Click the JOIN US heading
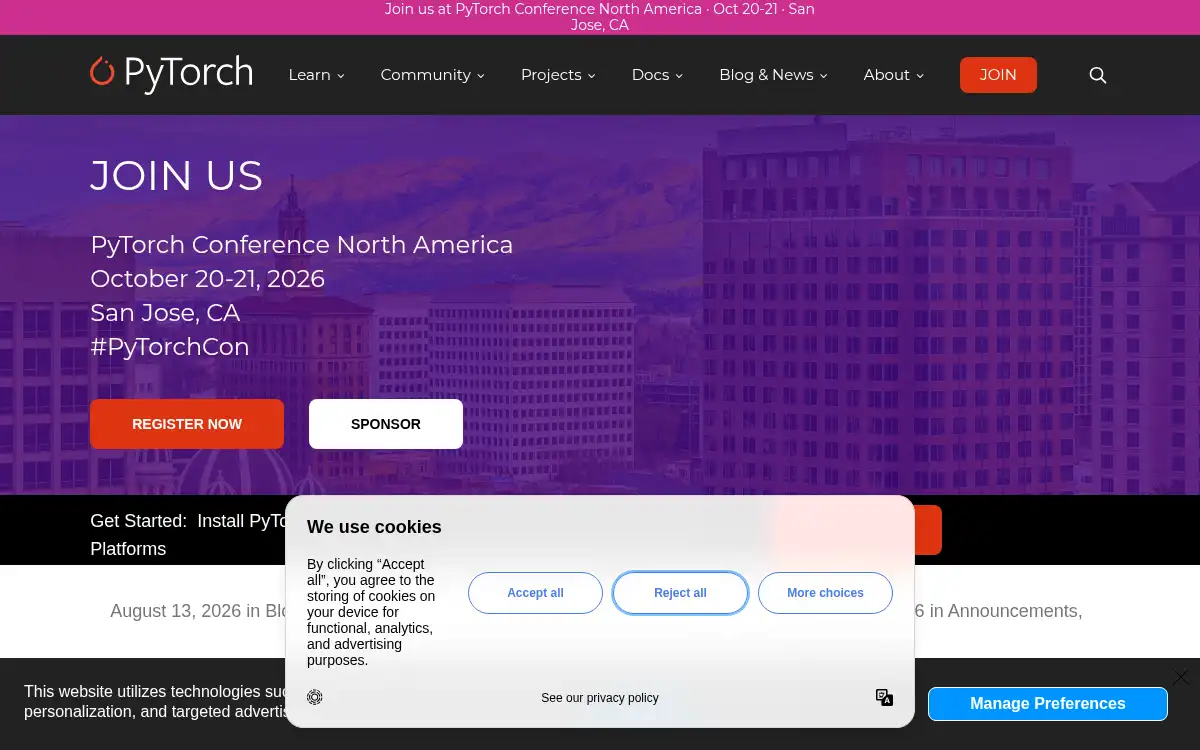 (x=177, y=176)
